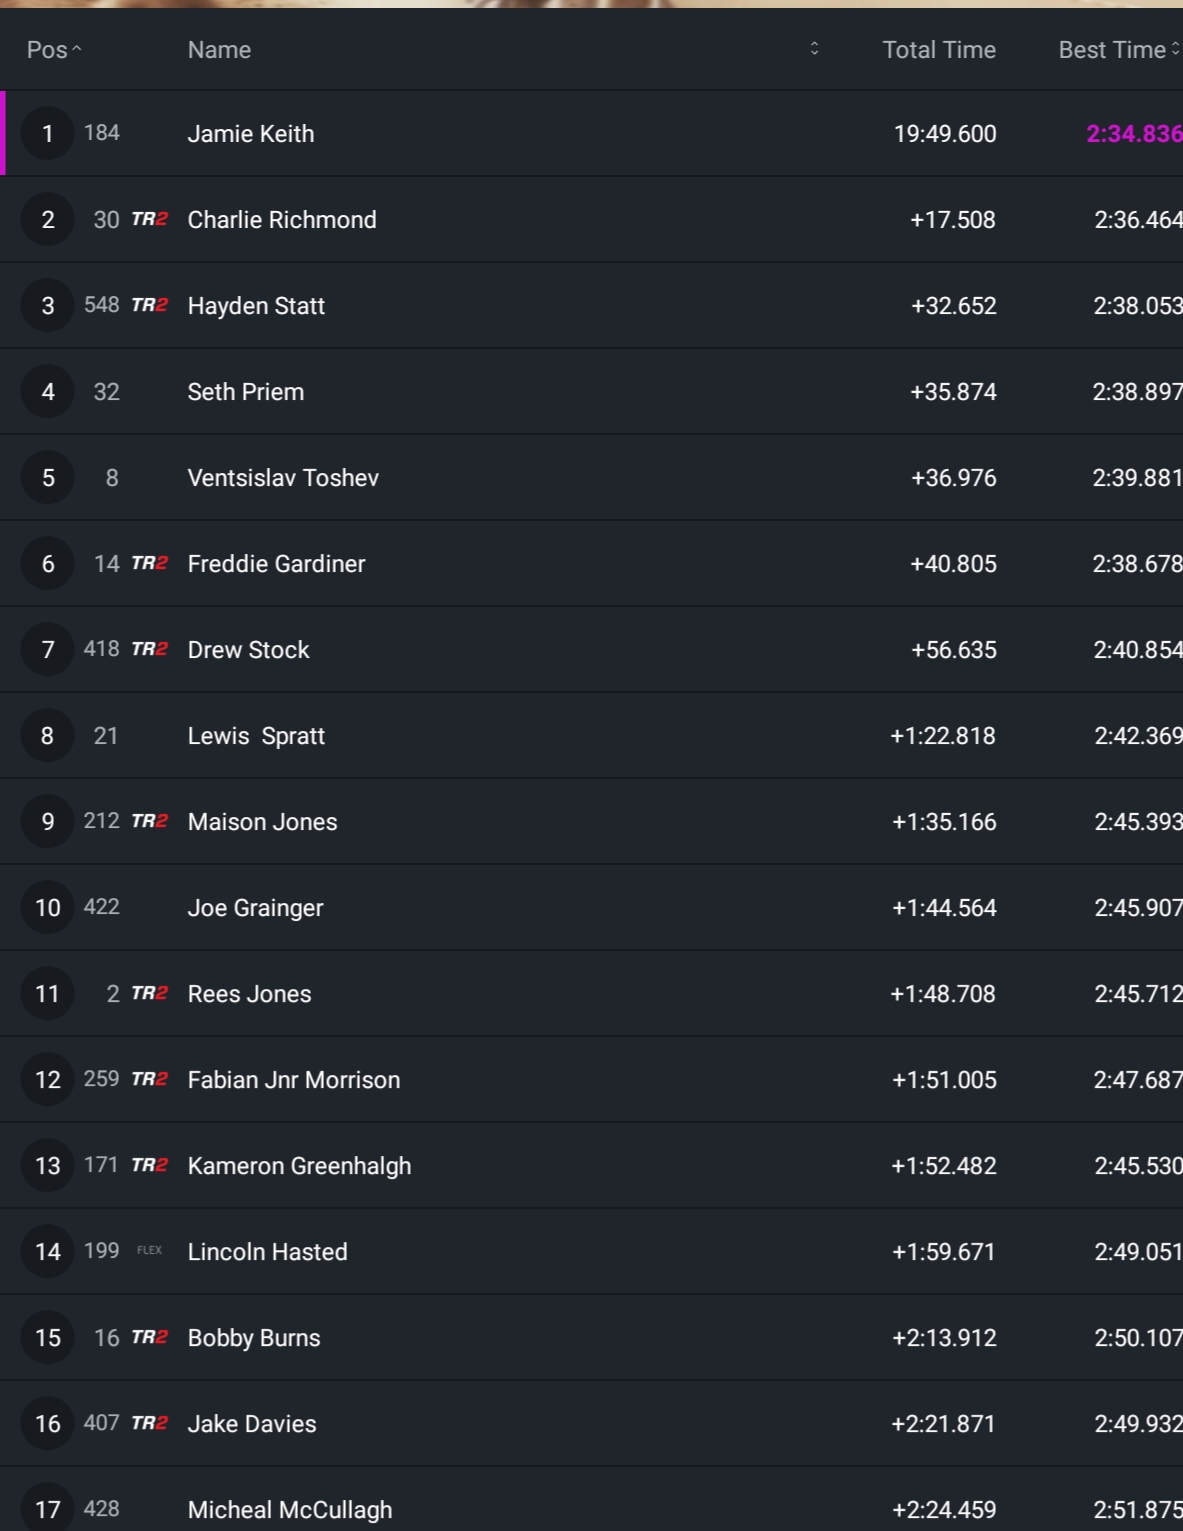Open rider Seth Priem's entry

tap(246, 392)
